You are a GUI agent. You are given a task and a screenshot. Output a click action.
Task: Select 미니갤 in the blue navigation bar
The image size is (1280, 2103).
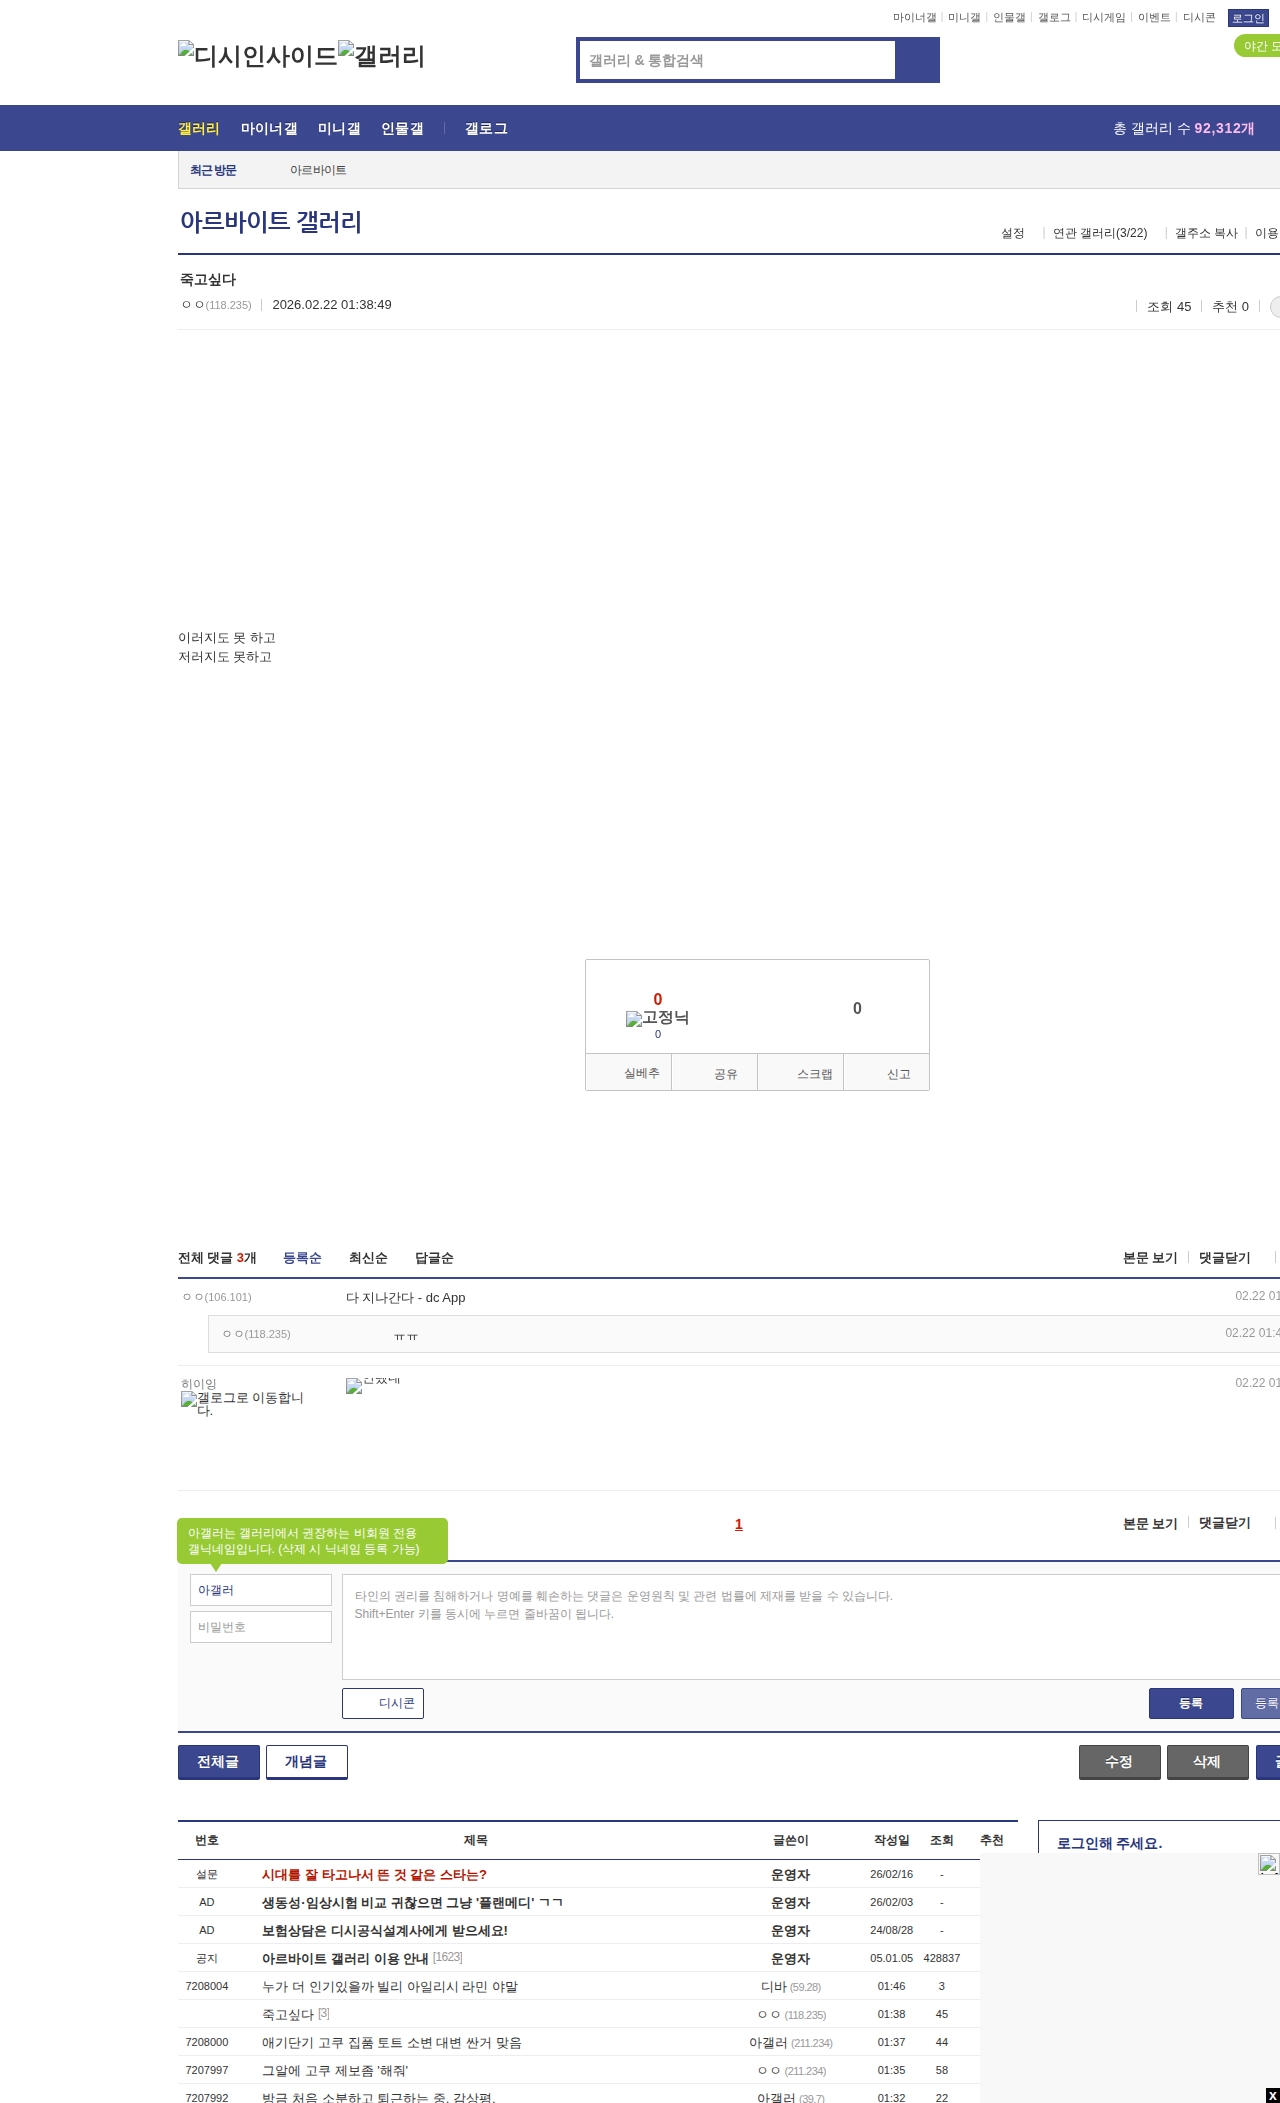click(339, 129)
